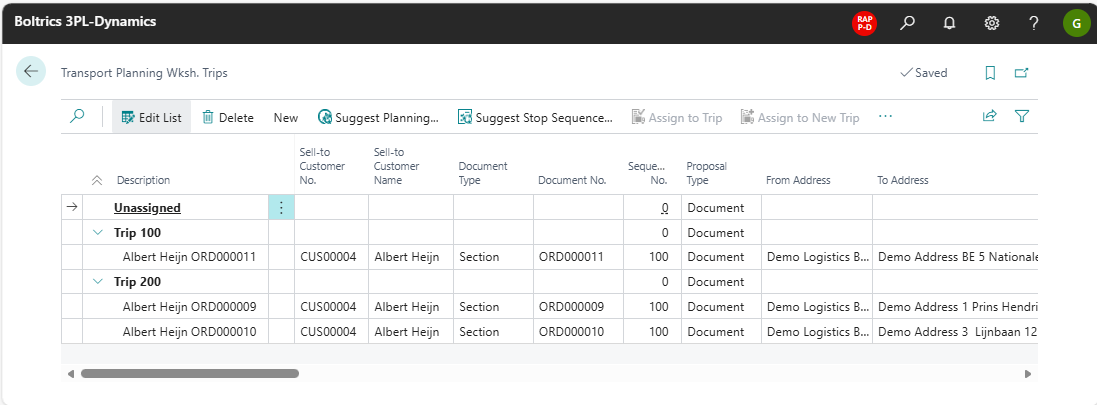Open page in new window icon
The height and width of the screenshot is (405, 1097).
1021,73
